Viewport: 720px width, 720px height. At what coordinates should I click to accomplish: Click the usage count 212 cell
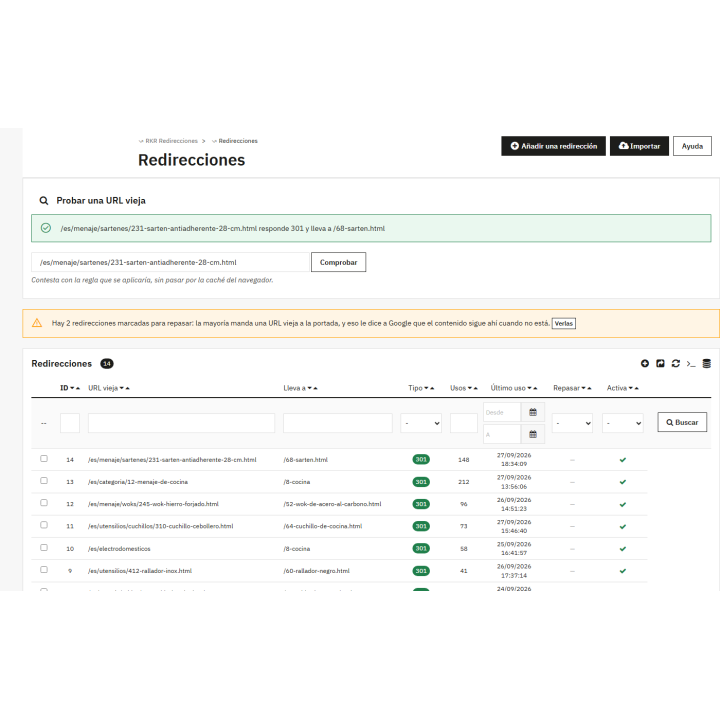click(x=464, y=482)
